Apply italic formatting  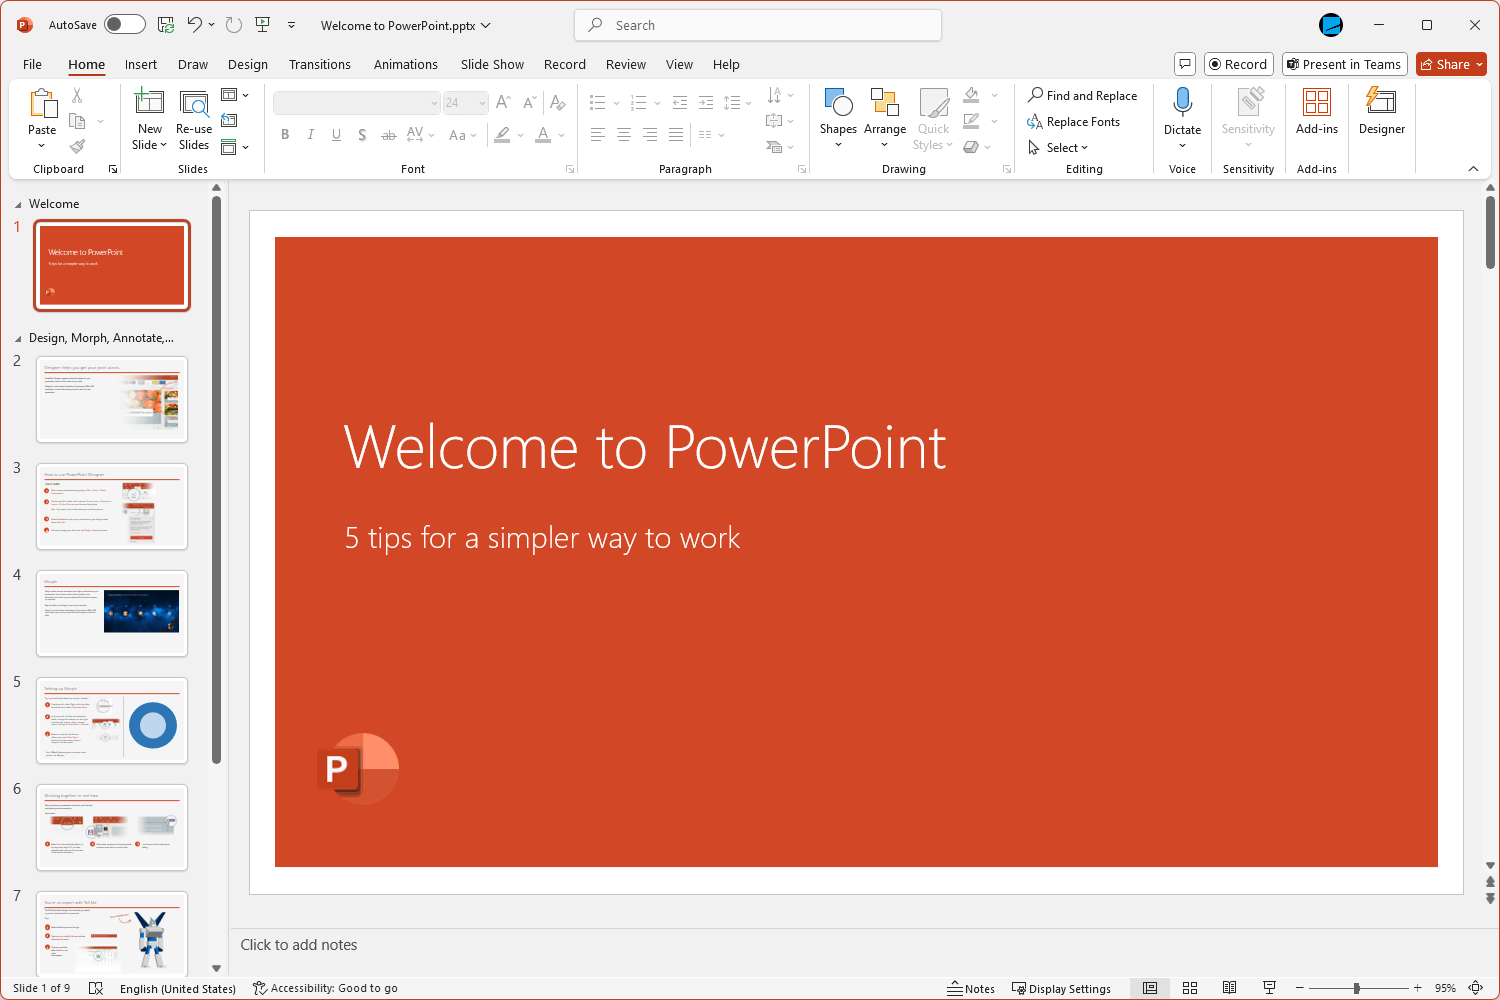311,134
